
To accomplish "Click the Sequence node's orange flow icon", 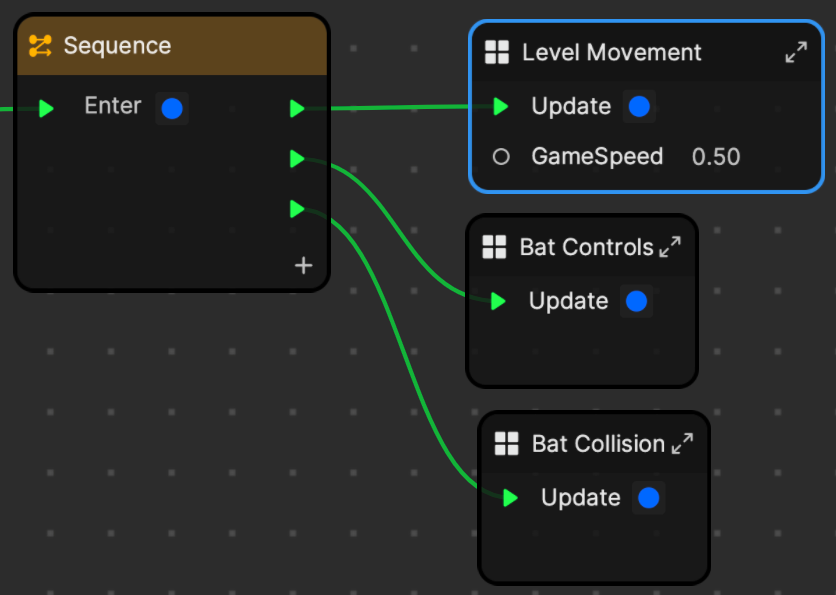I will pos(40,46).
